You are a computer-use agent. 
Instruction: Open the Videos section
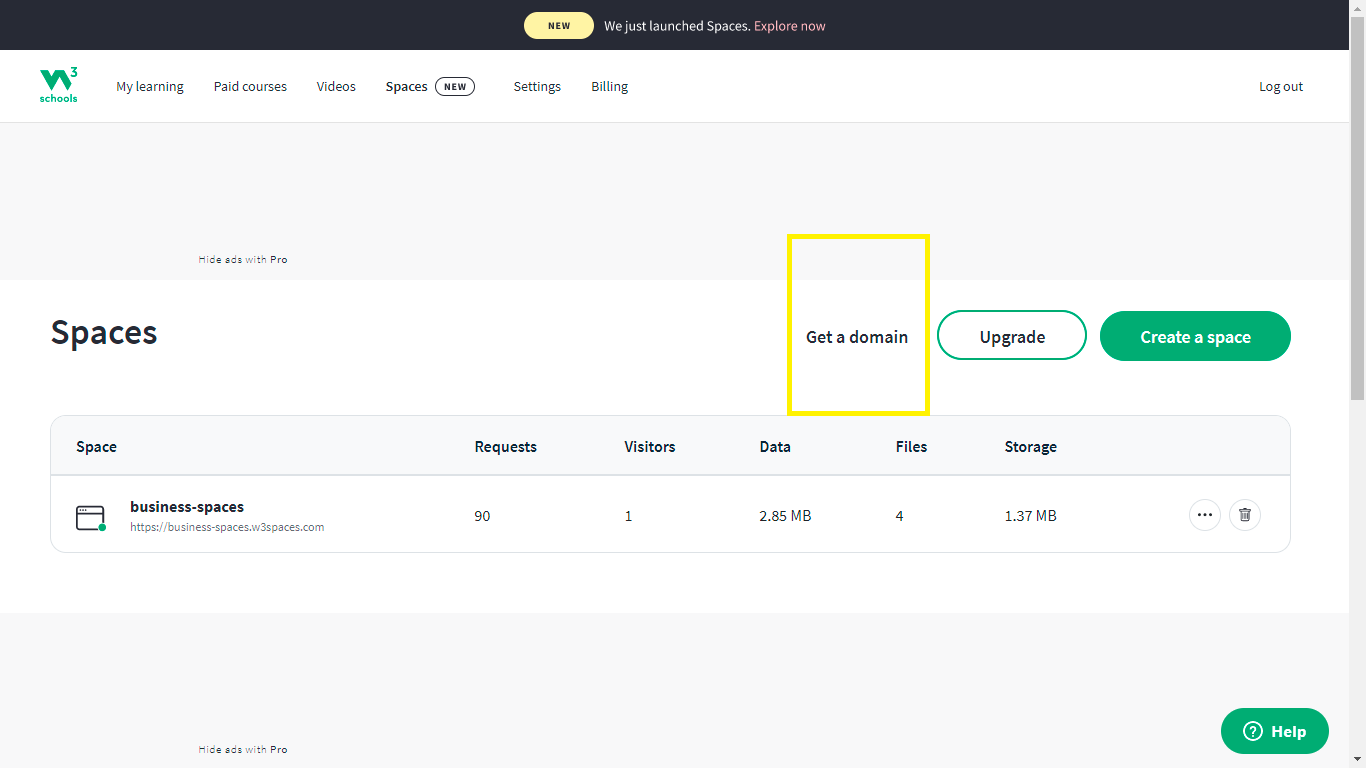(x=336, y=87)
